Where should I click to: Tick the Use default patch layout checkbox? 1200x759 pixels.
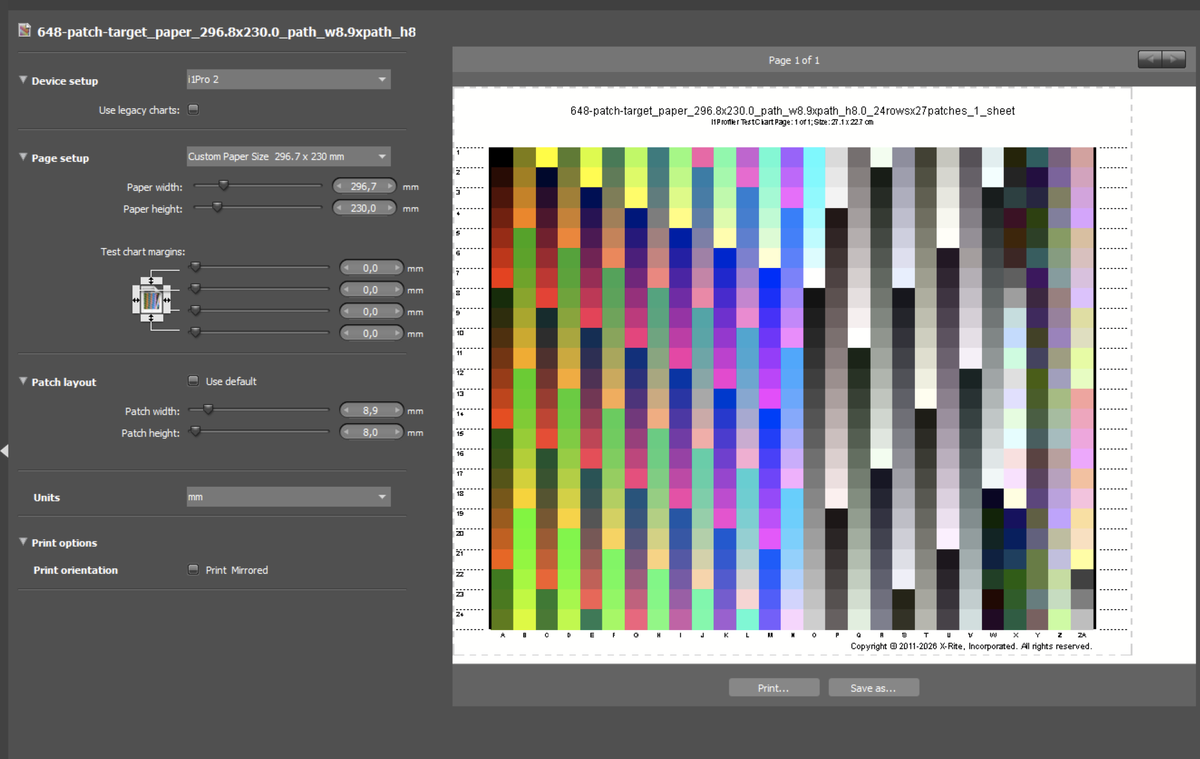[x=194, y=381]
